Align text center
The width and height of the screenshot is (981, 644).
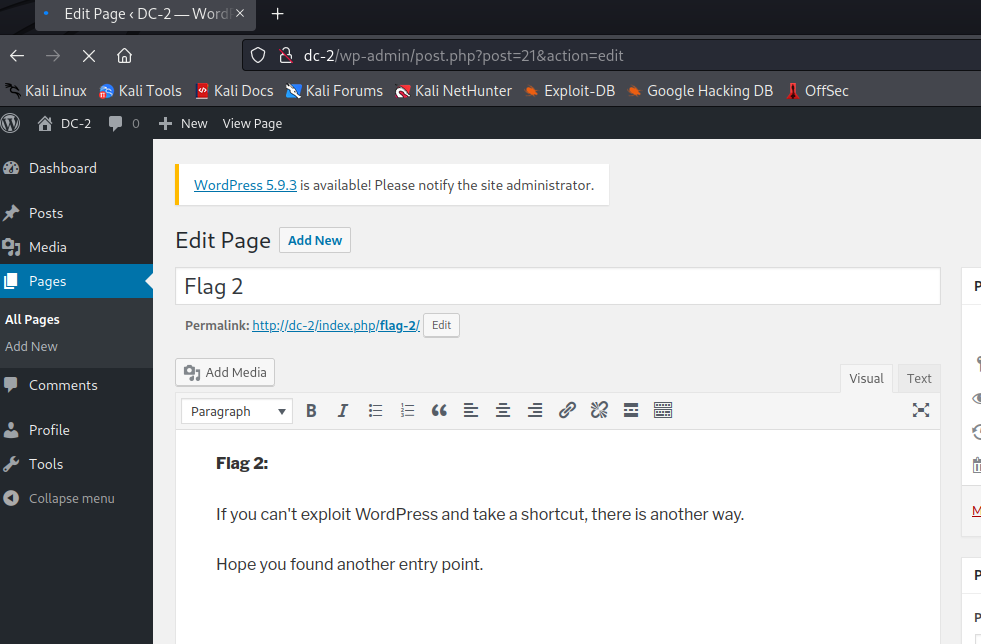[503, 411]
